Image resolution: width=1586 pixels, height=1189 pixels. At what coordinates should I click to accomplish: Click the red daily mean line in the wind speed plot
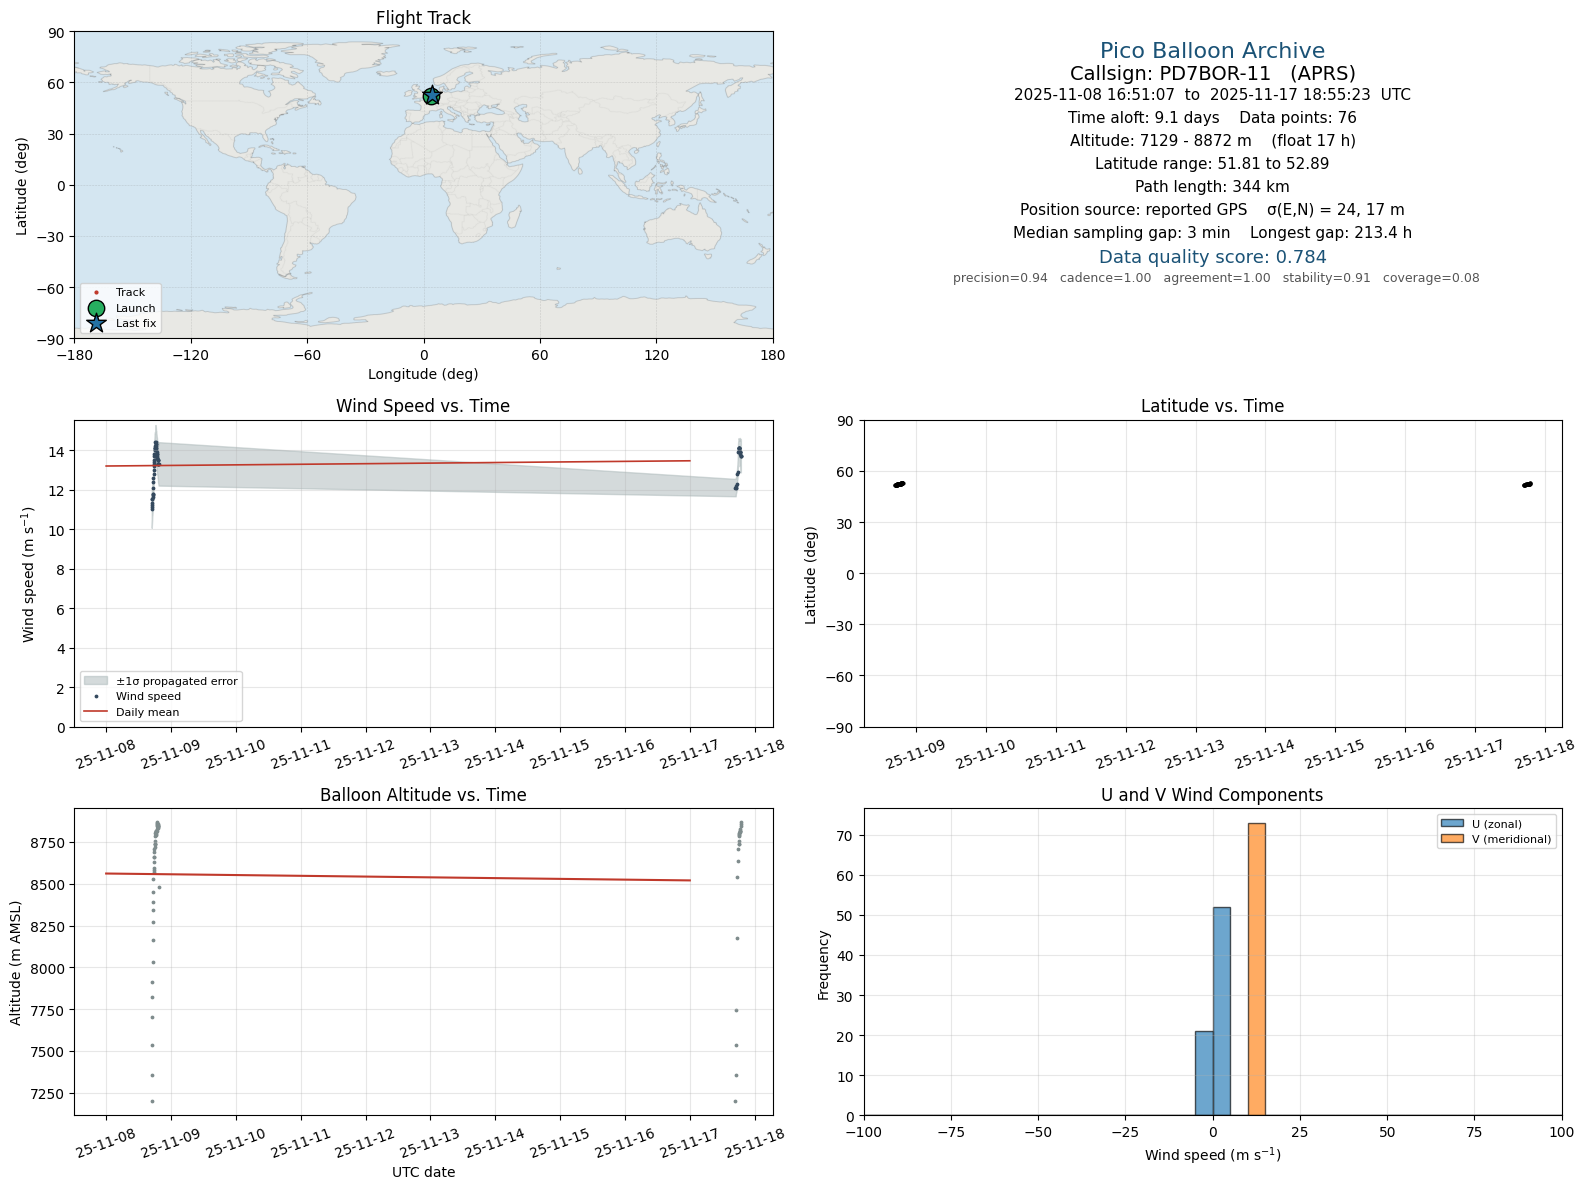click(398, 463)
